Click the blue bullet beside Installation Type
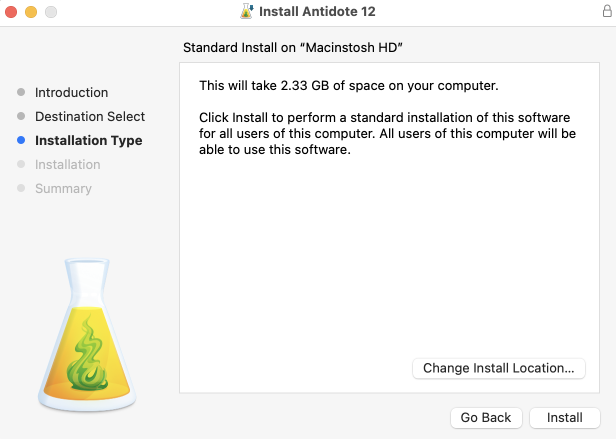The width and height of the screenshot is (616, 439). (21, 141)
